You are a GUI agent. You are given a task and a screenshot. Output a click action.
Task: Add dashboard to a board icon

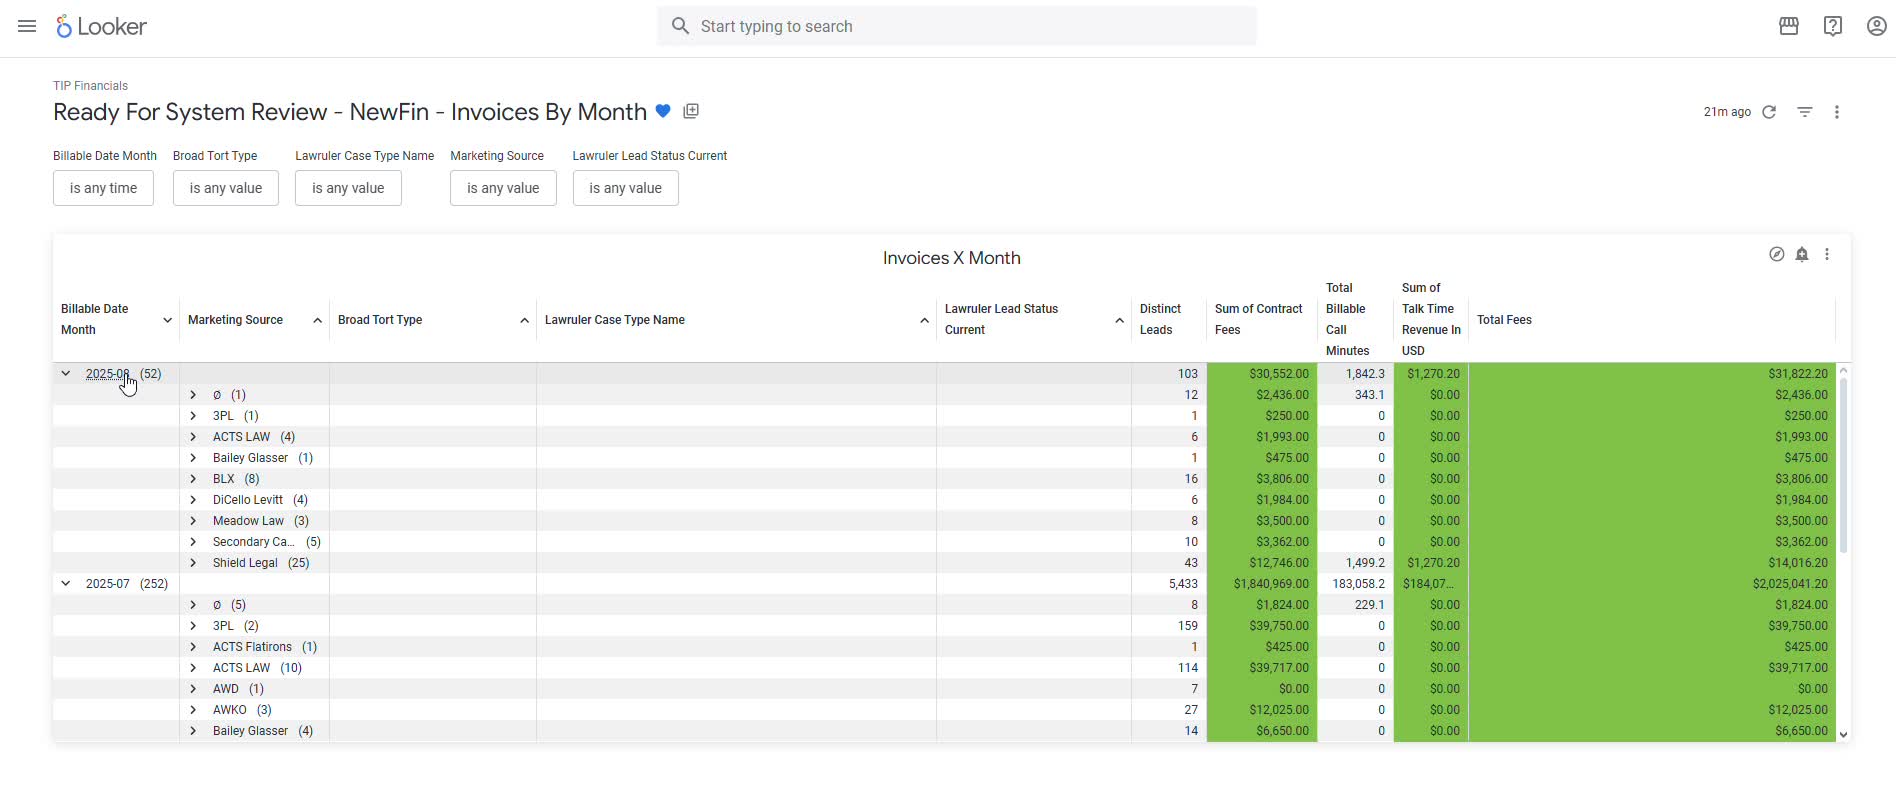pyautogui.click(x=691, y=111)
